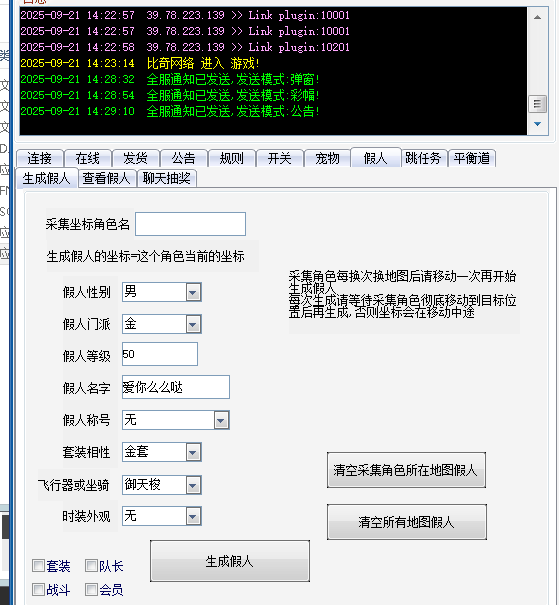Open the 查看假人 sub-tab
The image size is (559, 605).
click(x=107, y=178)
